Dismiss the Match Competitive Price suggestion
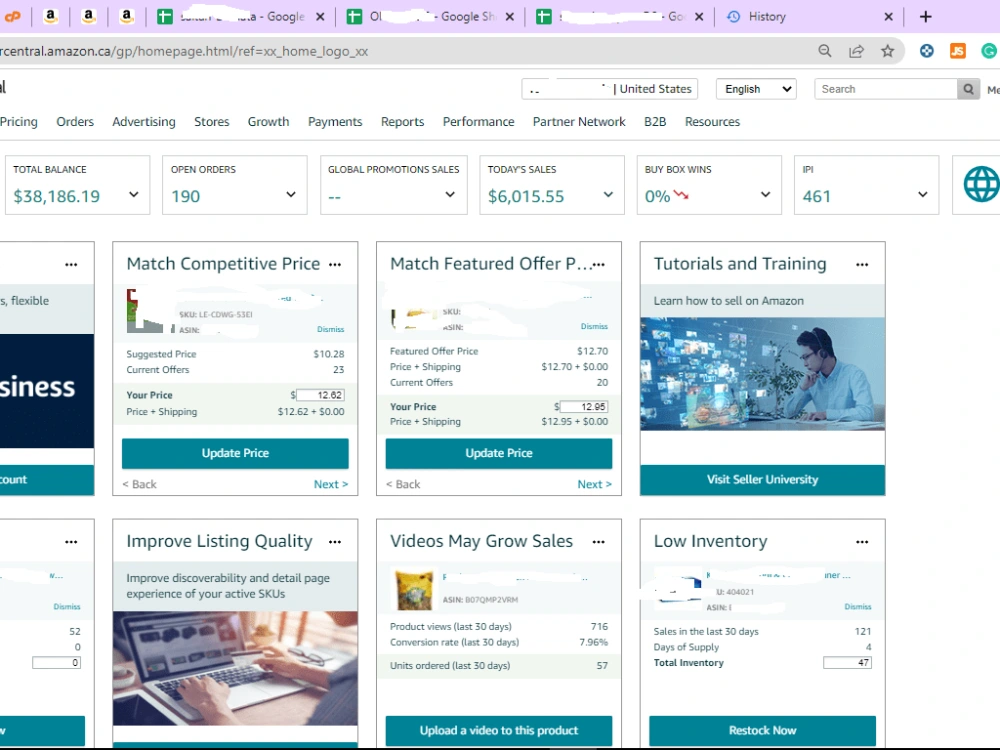Viewport: 1000px width, 750px height. [330, 329]
